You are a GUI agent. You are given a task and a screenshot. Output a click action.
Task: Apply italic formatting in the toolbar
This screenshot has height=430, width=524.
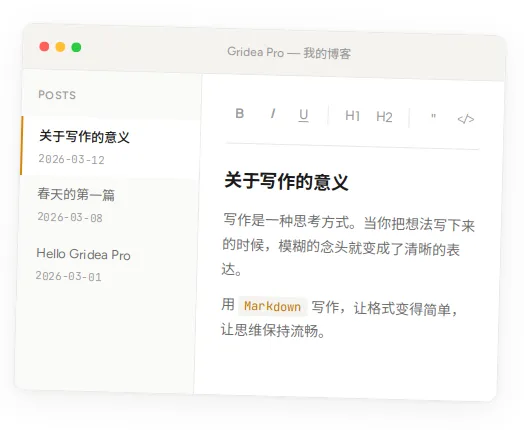click(273, 114)
